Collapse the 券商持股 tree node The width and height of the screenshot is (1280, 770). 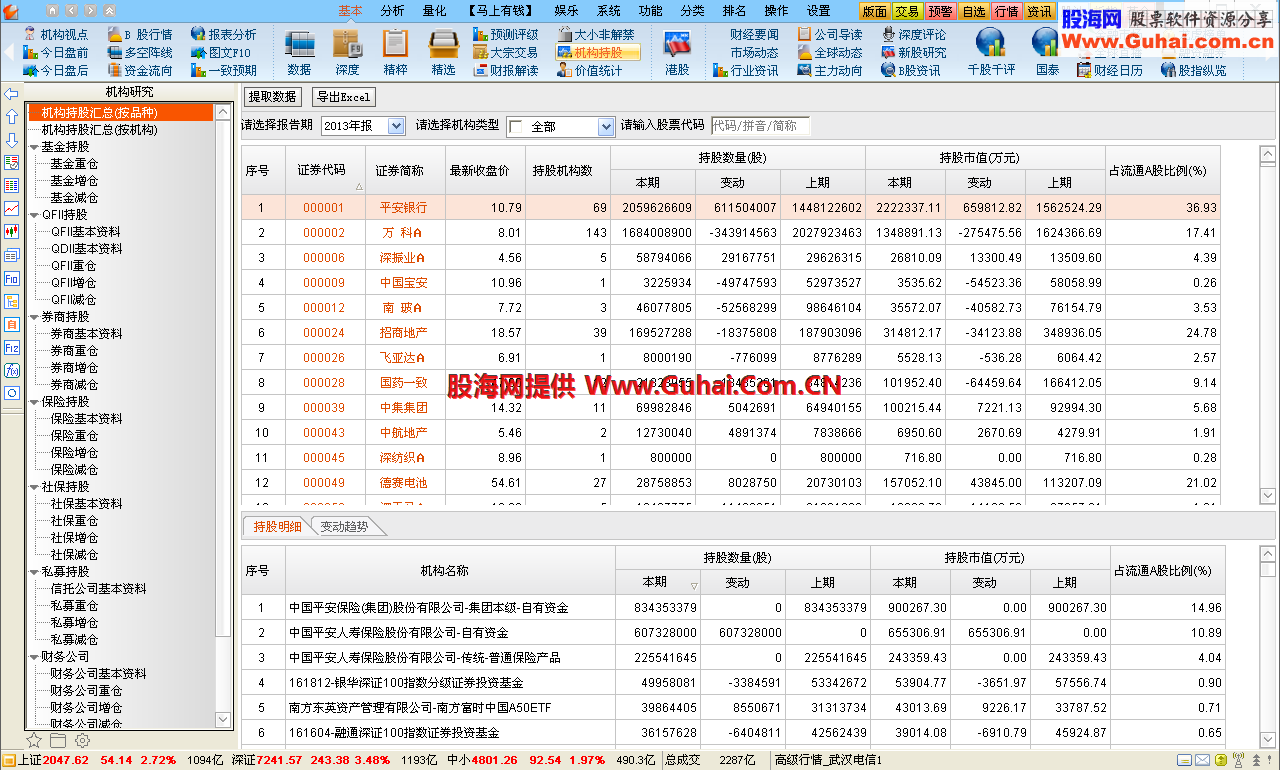(33, 317)
